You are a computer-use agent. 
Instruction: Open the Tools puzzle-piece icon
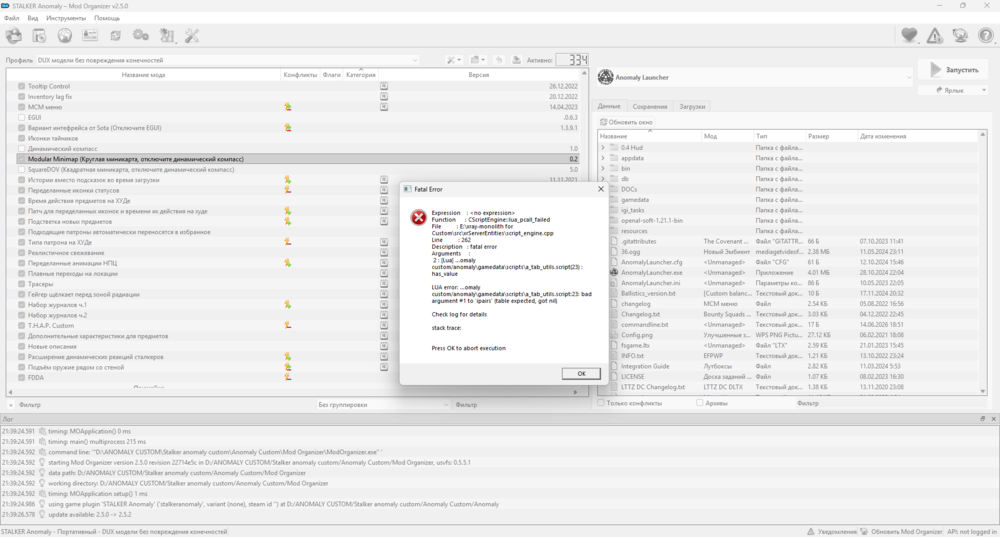pyautogui.click(x=167, y=36)
